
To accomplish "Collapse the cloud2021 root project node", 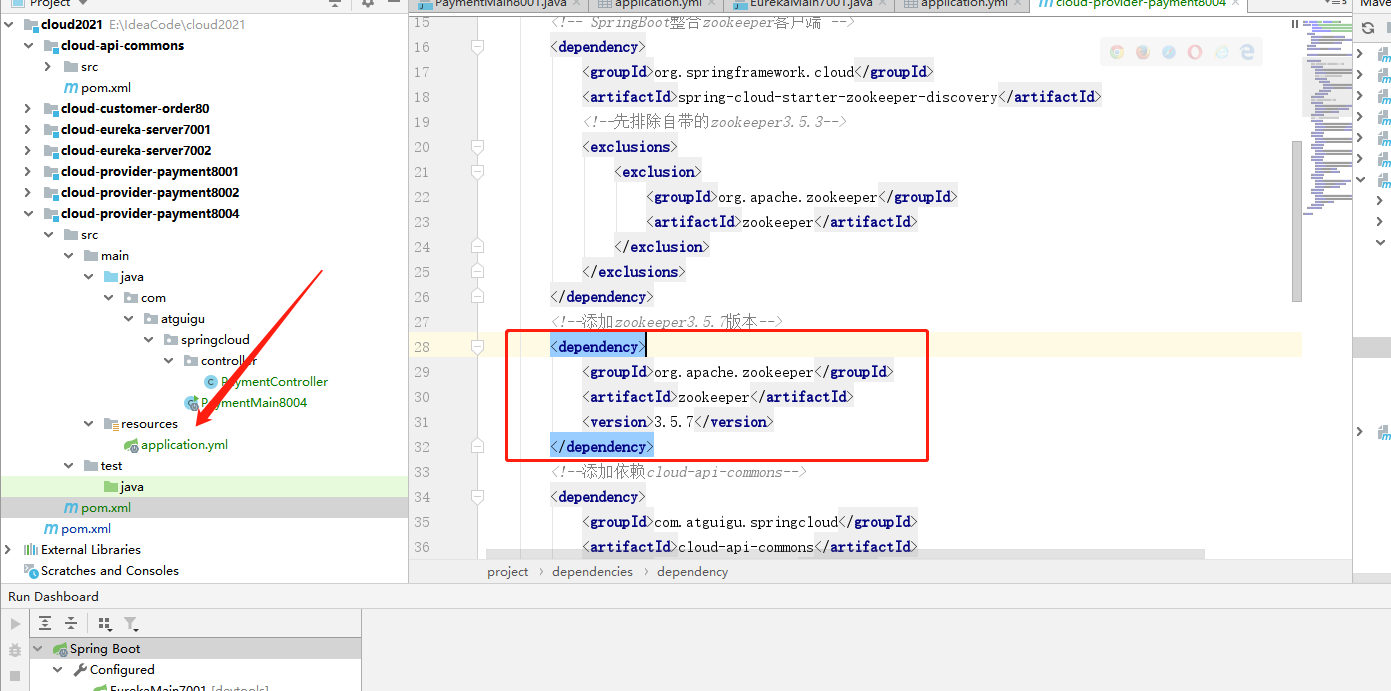I will (x=9, y=24).
